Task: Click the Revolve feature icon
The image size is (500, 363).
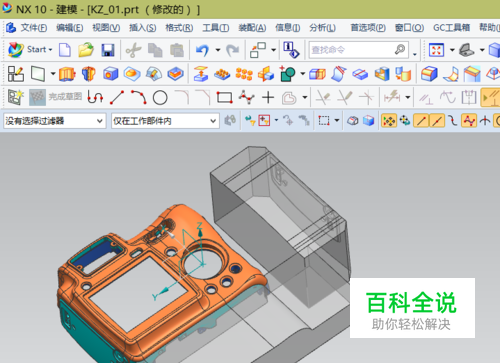Action: click(x=89, y=74)
